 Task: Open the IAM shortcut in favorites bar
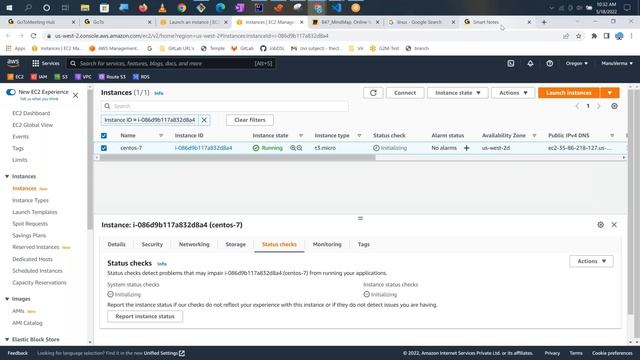(39, 77)
